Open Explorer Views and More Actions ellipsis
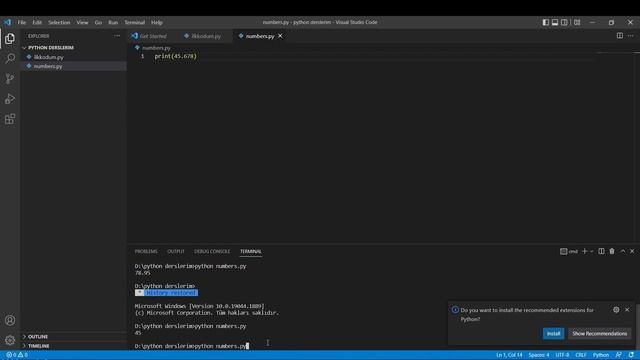The width and height of the screenshot is (640, 360). 117,36
